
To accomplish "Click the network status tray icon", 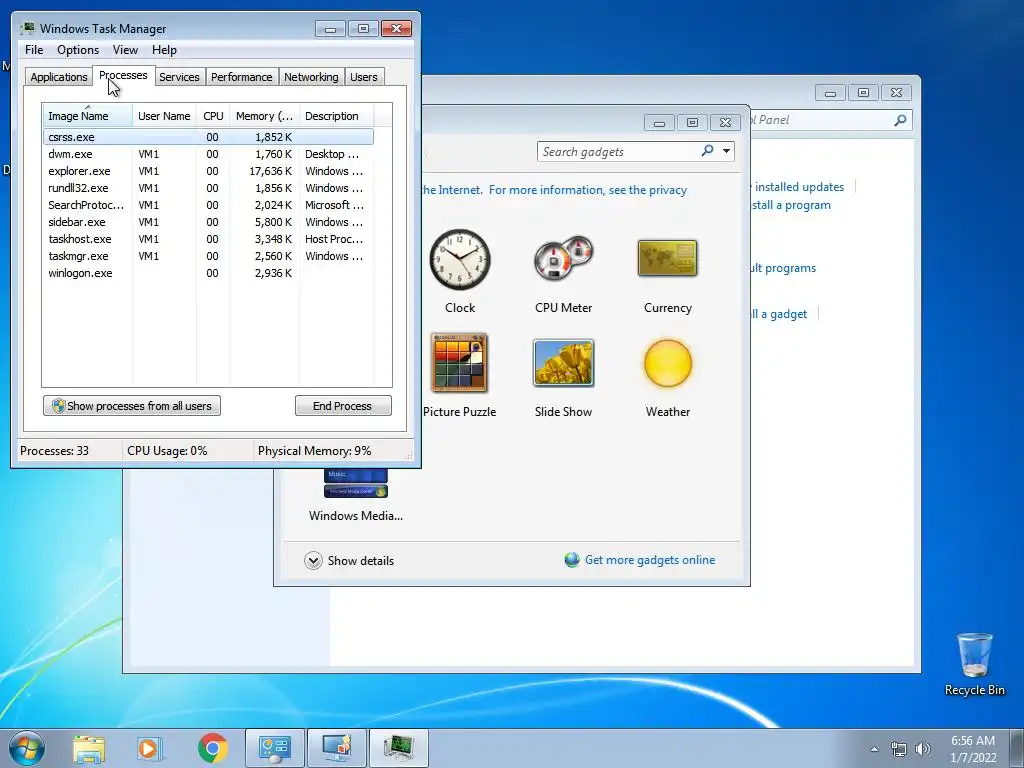I will [899, 749].
